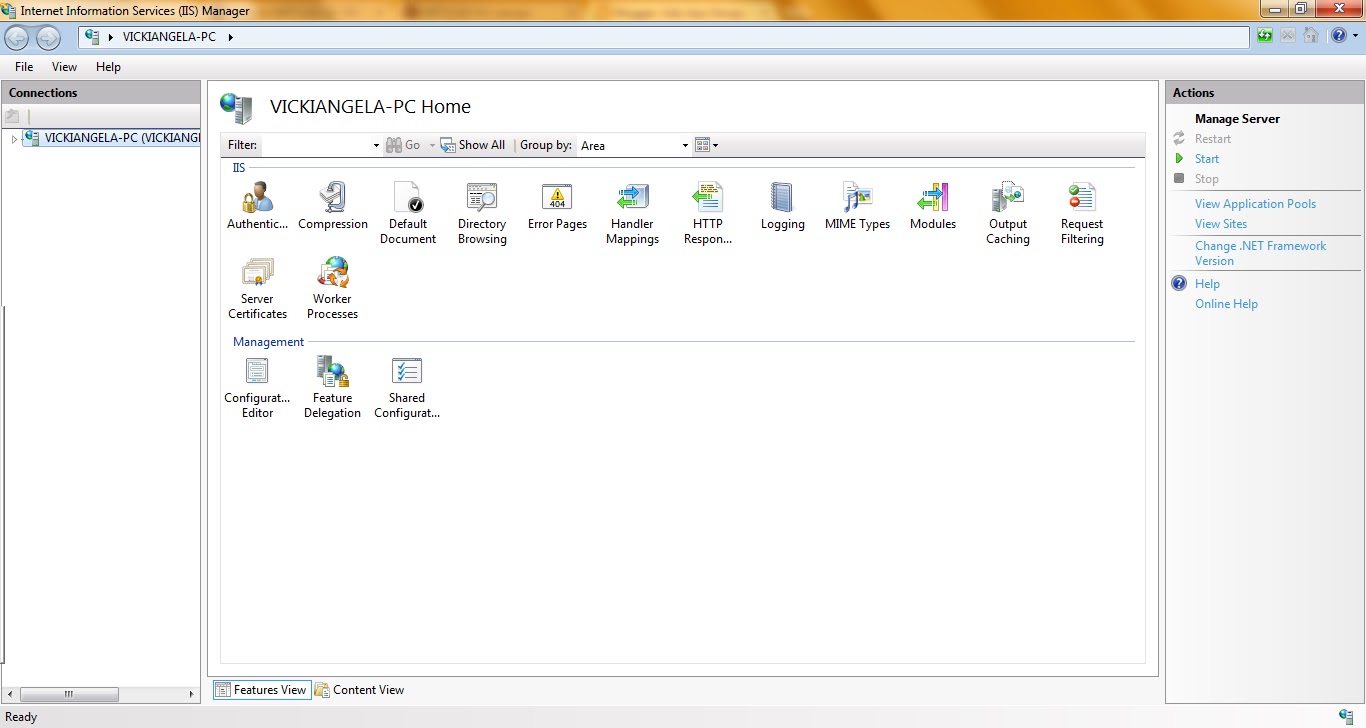Open Worker Processes feature
The height and width of the screenshot is (728, 1366).
point(332,288)
